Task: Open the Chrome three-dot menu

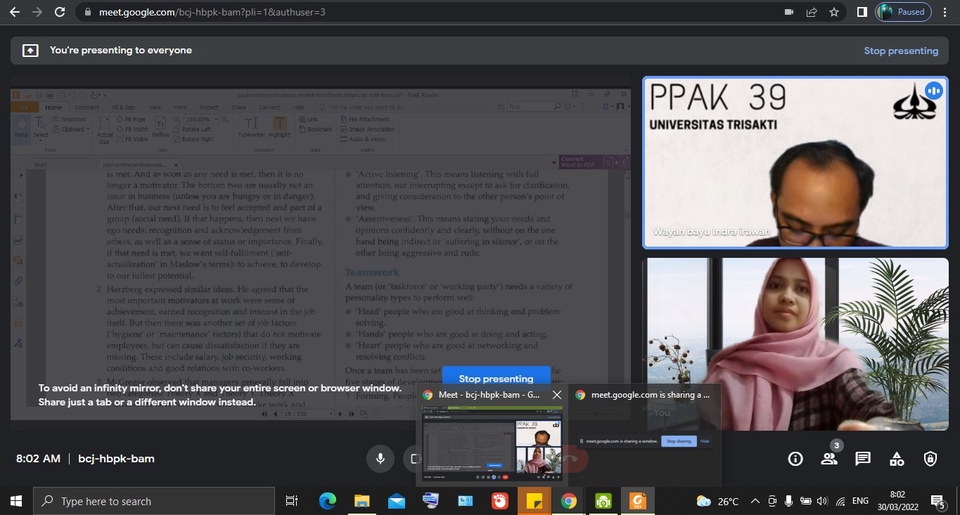Action: click(x=945, y=12)
